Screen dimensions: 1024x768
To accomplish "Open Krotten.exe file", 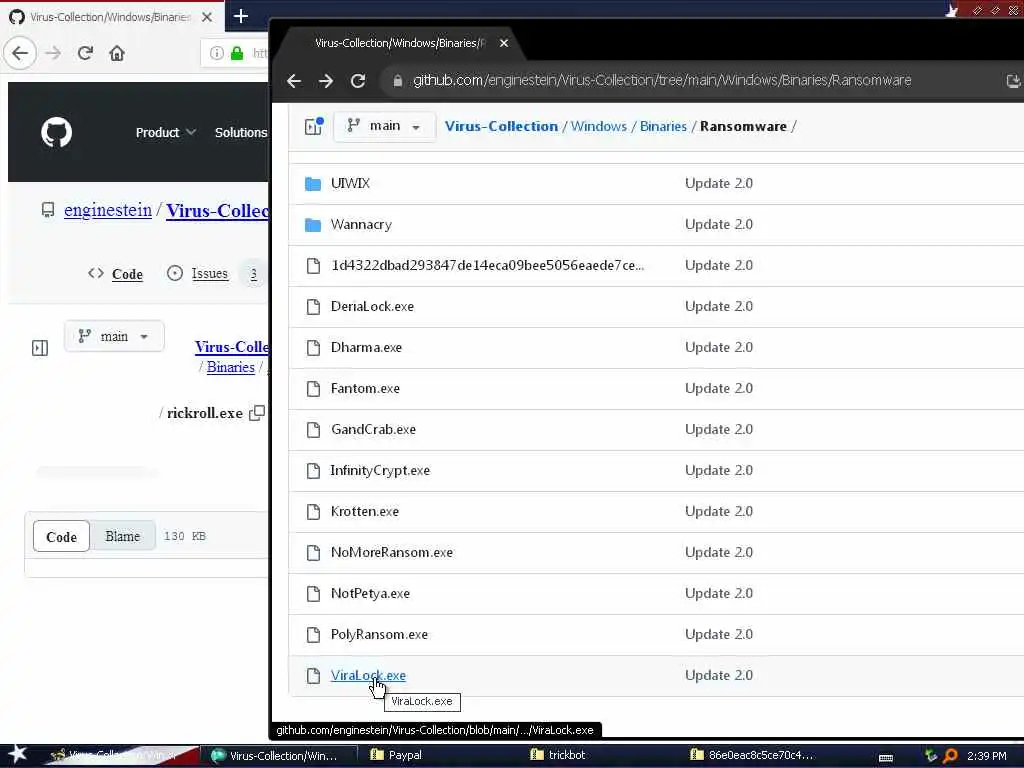I will (x=364, y=511).
